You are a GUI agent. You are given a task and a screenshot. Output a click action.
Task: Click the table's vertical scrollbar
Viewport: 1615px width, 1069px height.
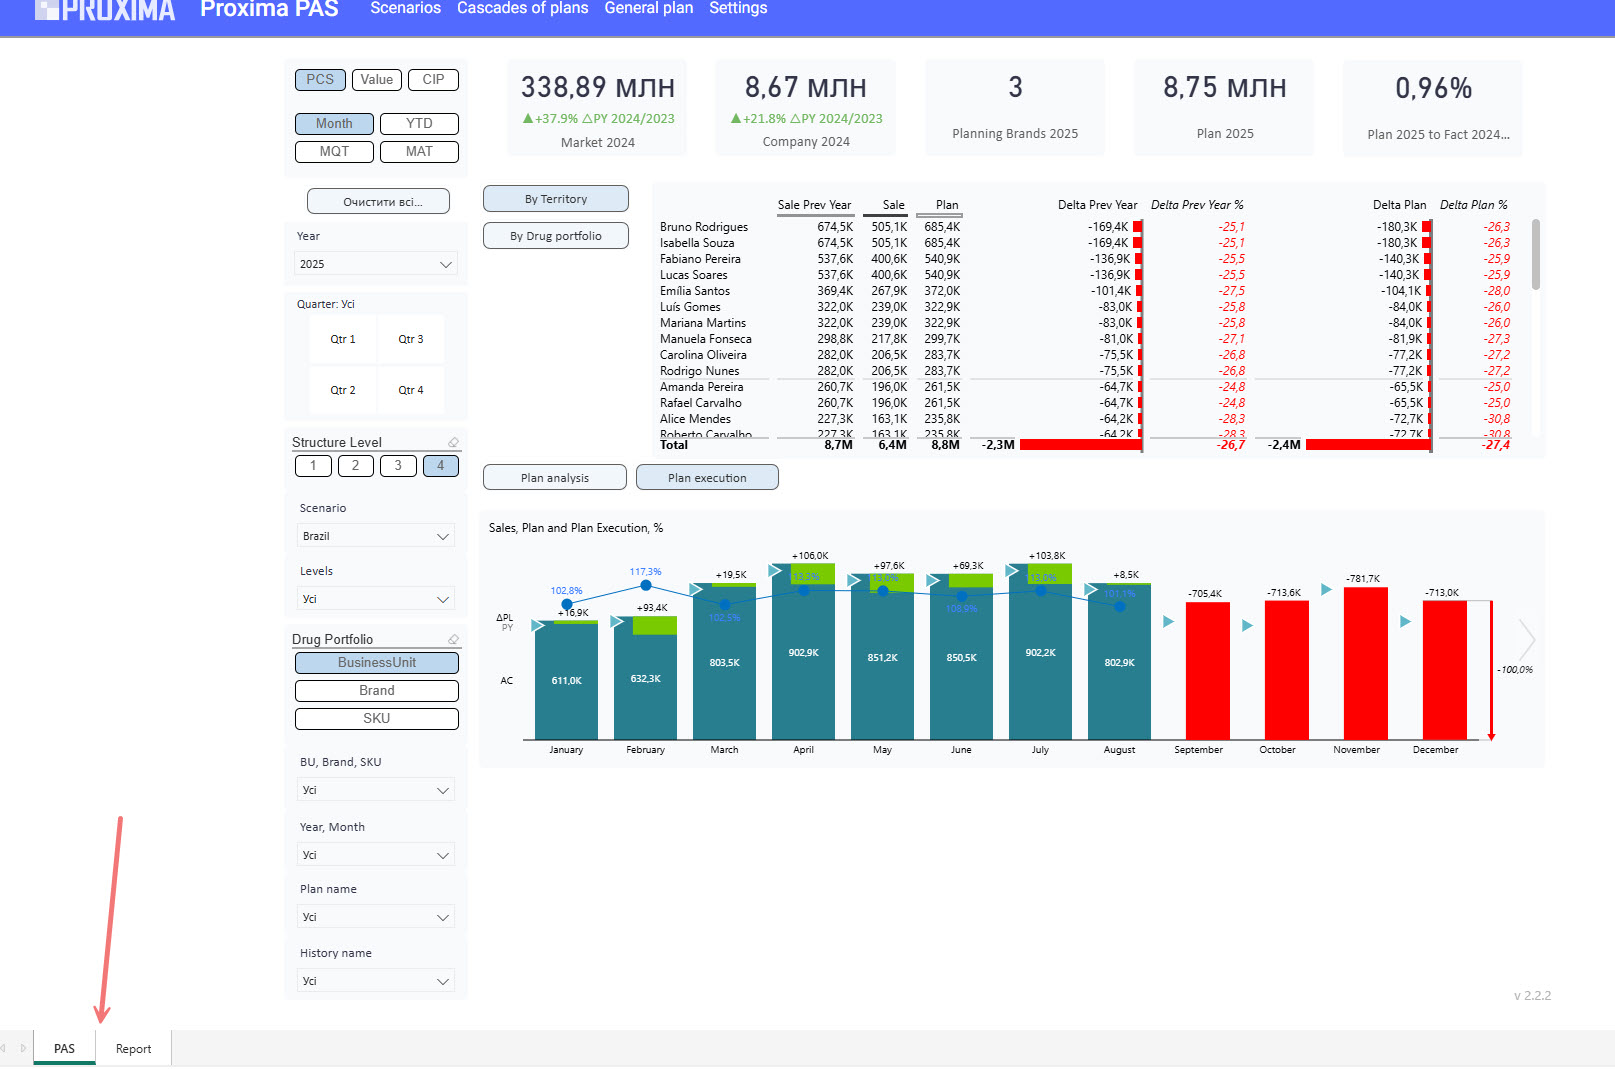pos(1535,256)
